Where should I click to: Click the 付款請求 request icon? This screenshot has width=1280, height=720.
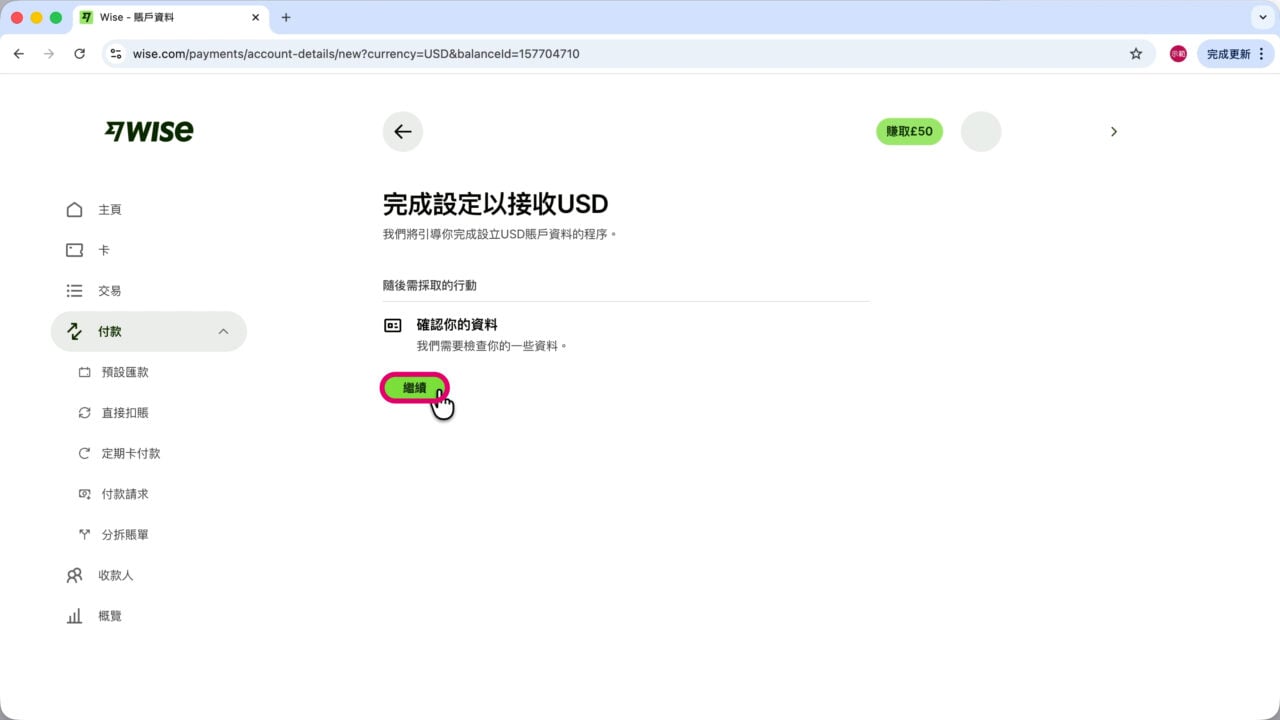click(84, 494)
